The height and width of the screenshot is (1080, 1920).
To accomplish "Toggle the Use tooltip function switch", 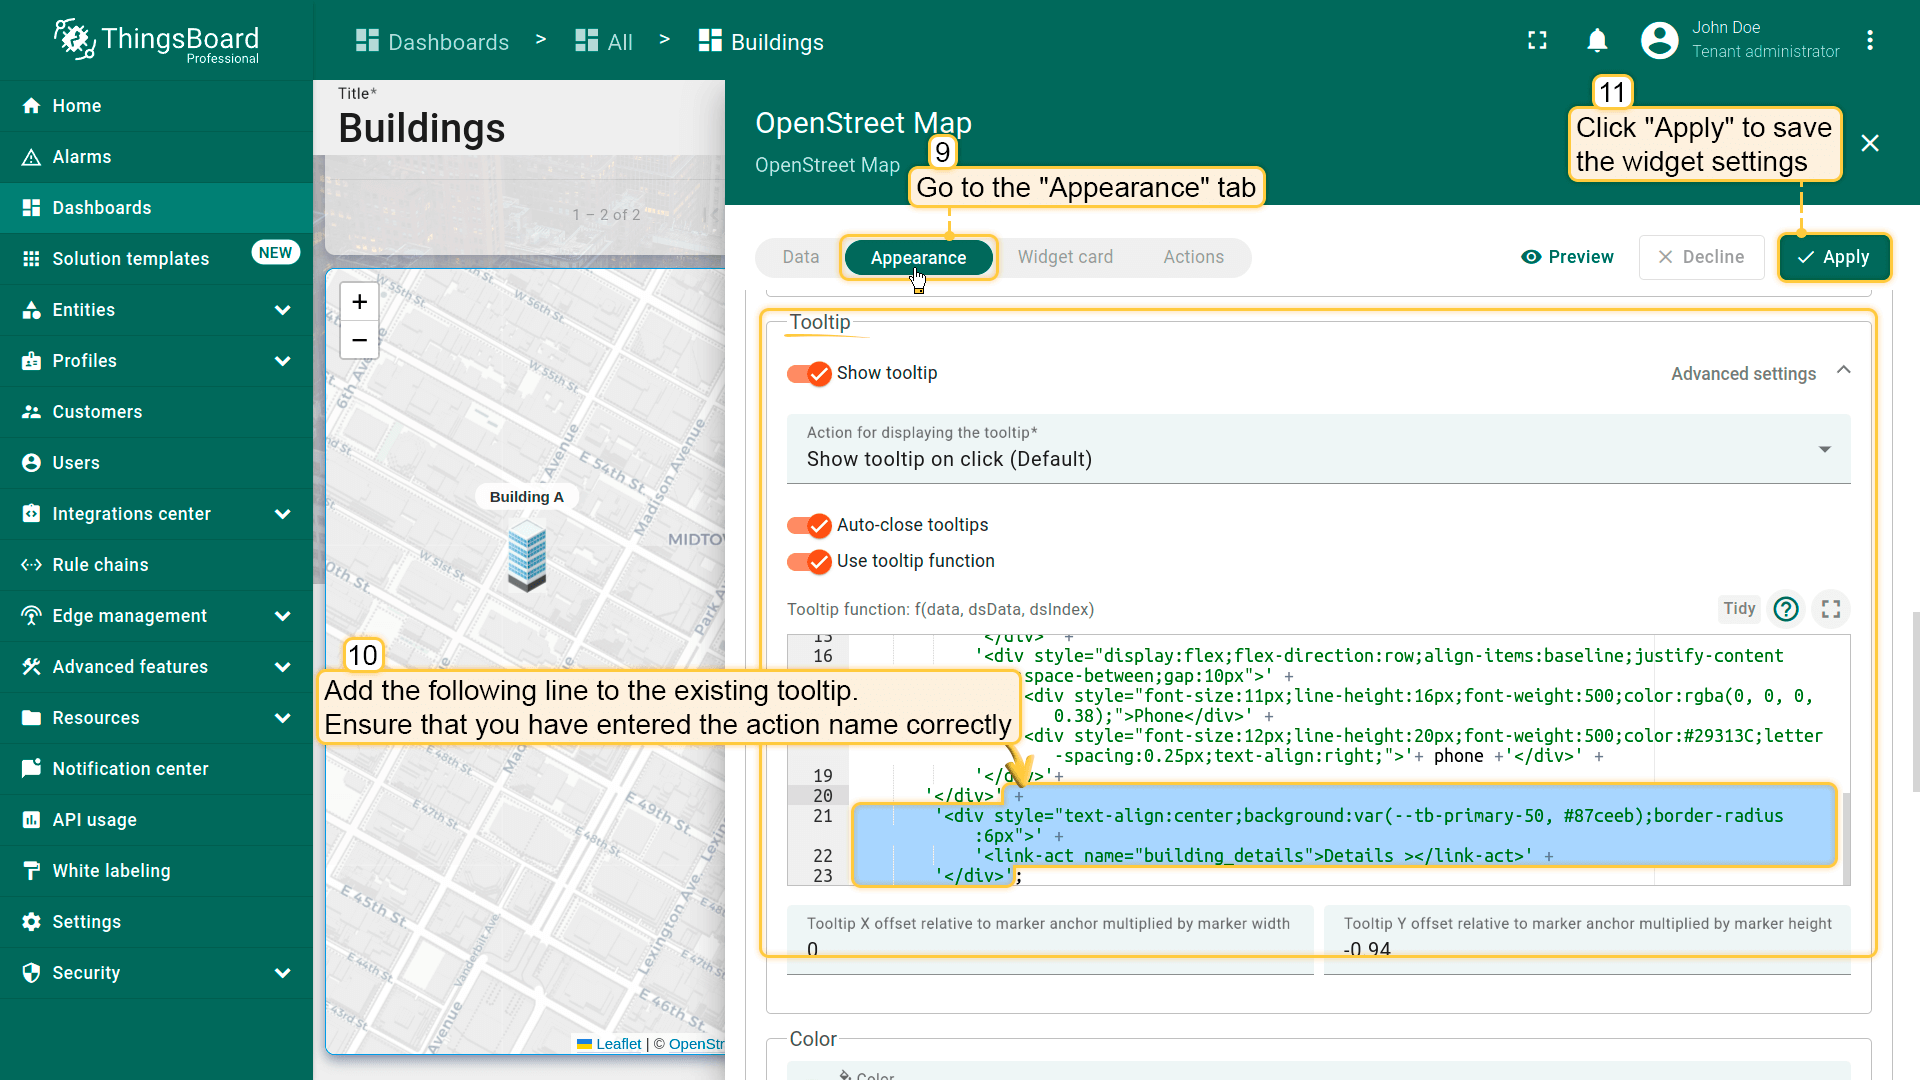I will click(808, 562).
